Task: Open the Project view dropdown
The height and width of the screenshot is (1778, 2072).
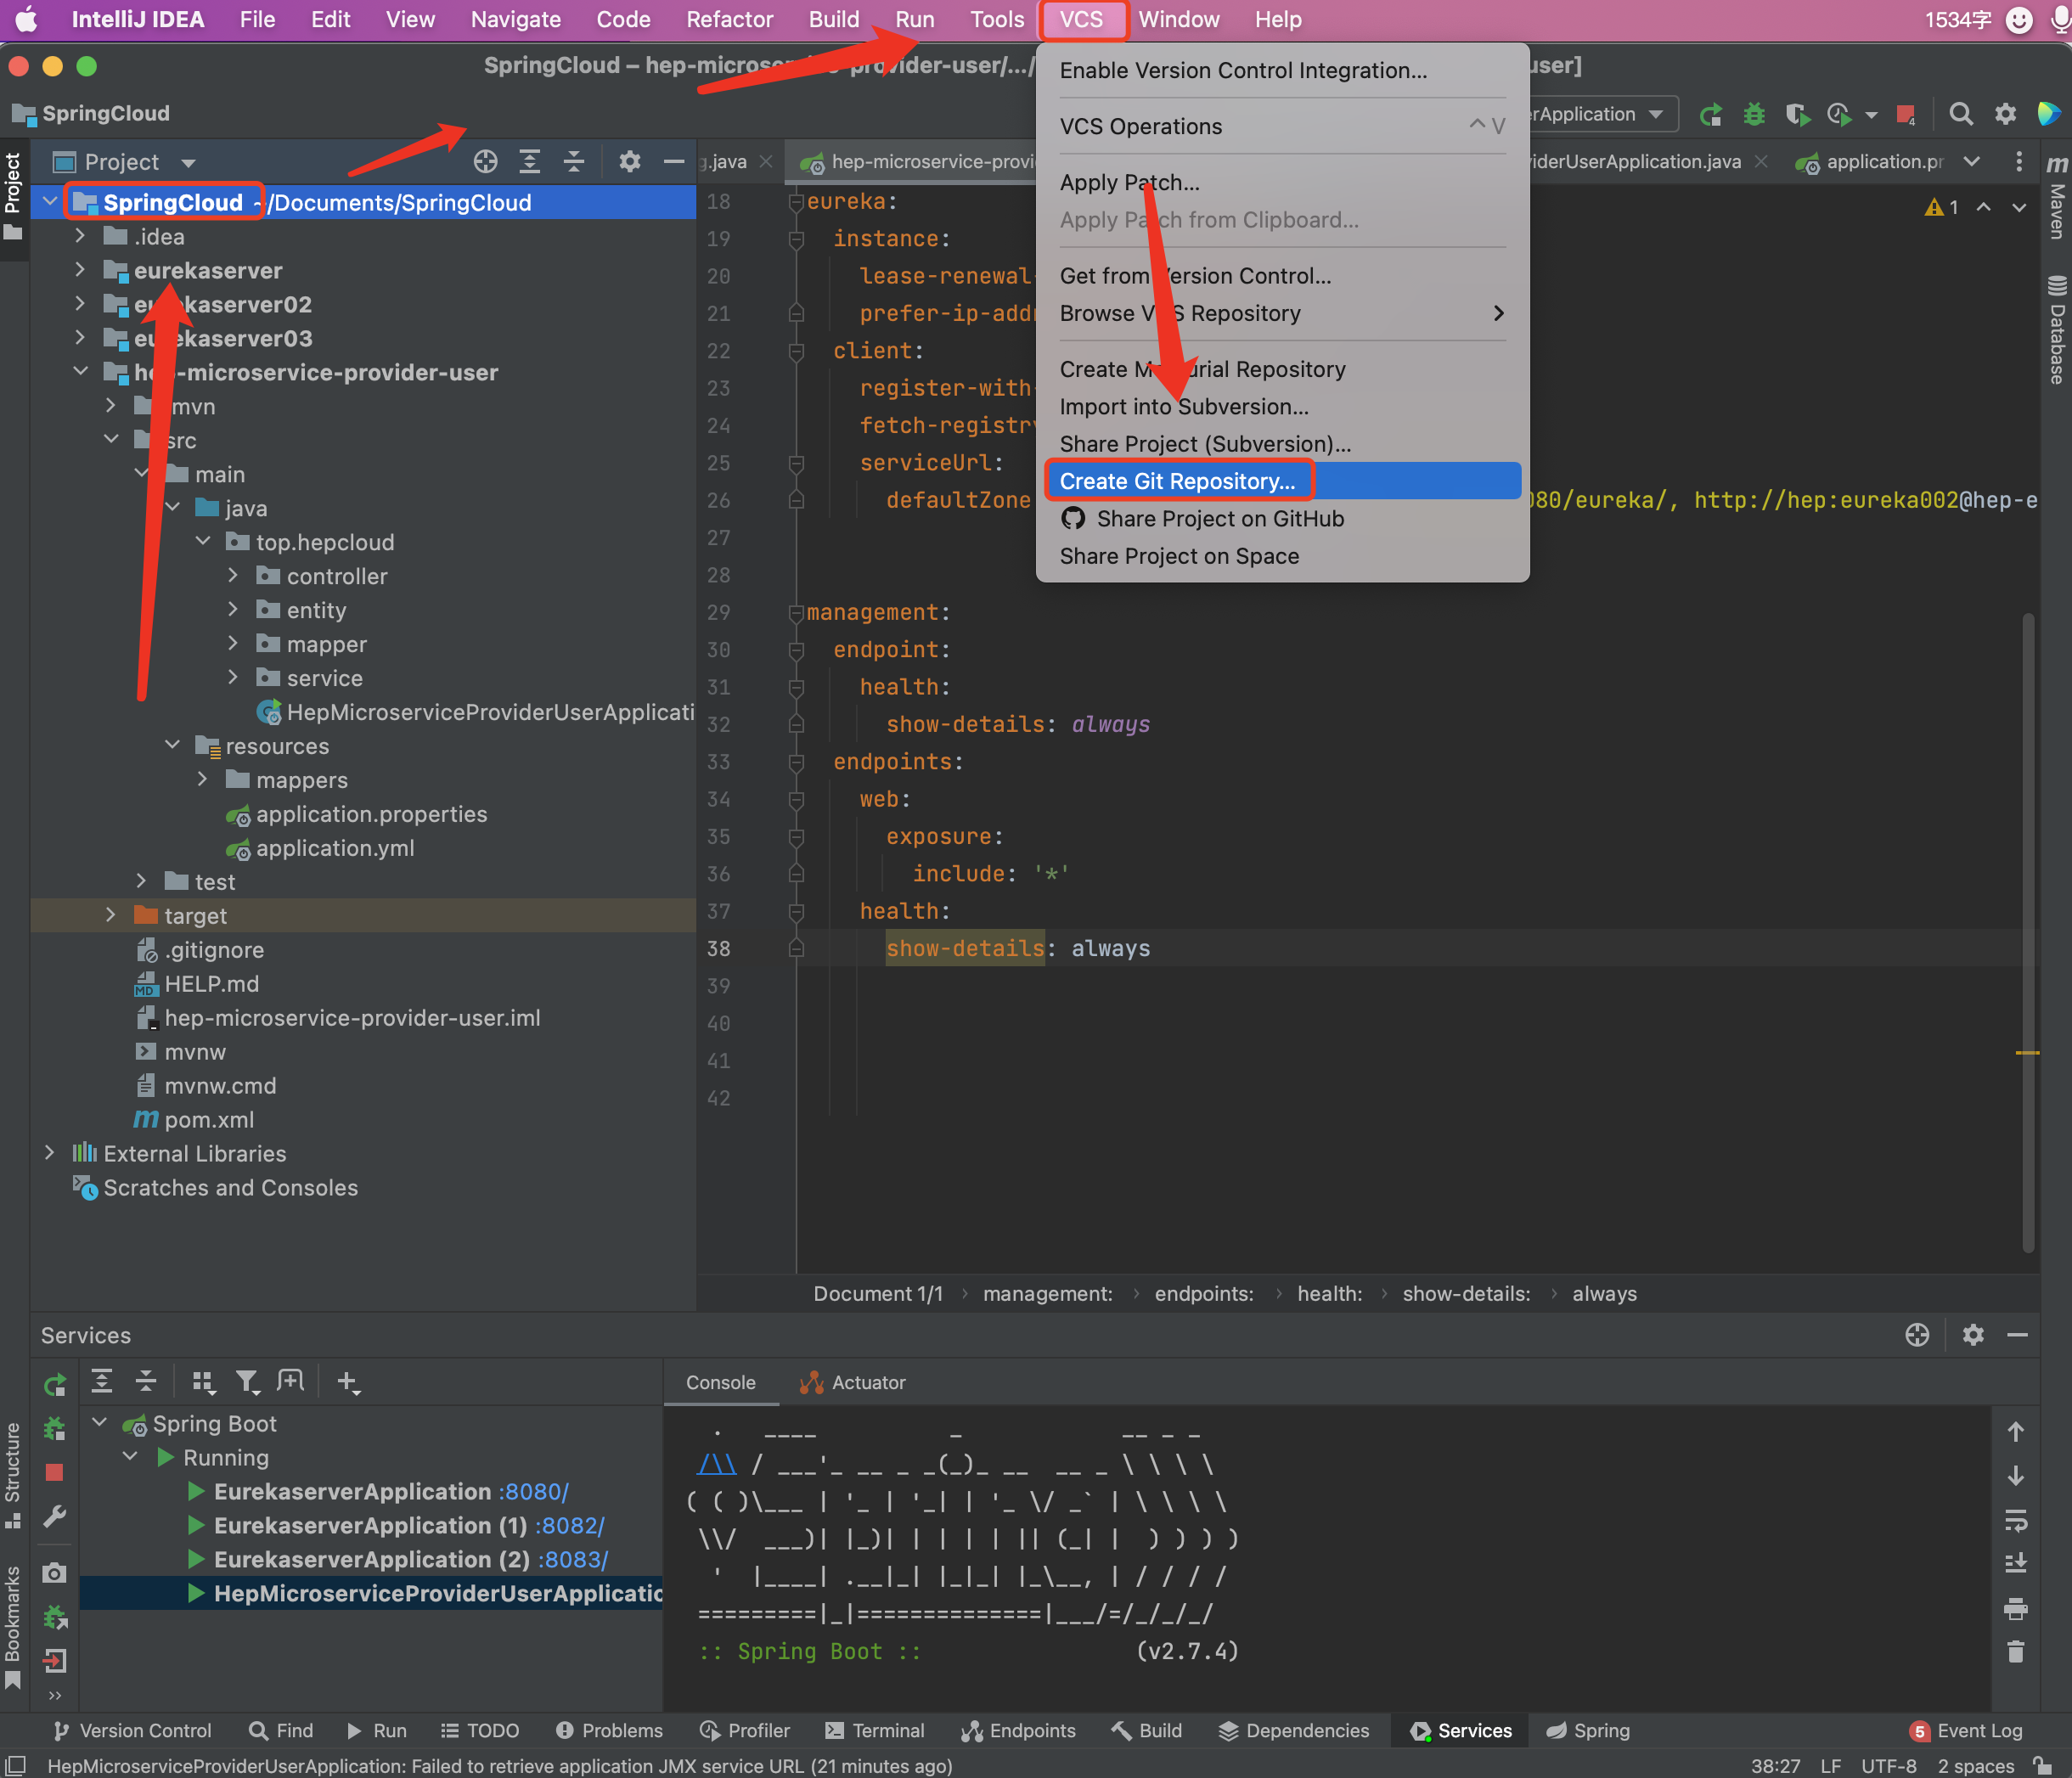Action: click(x=188, y=162)
